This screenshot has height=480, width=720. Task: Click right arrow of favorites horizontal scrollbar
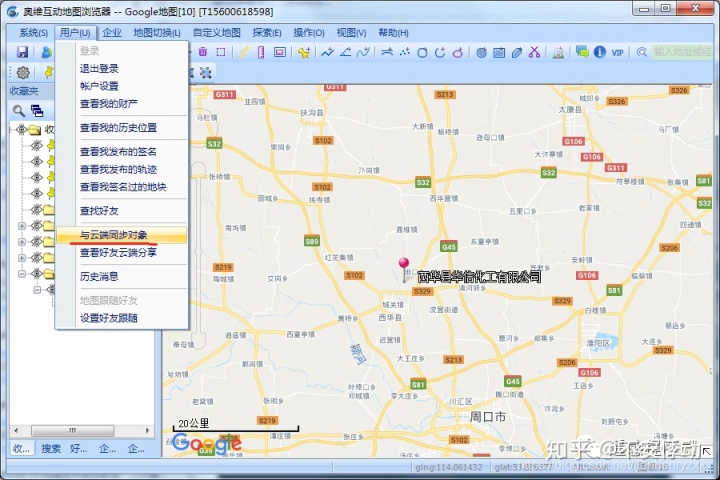[147, 430]
